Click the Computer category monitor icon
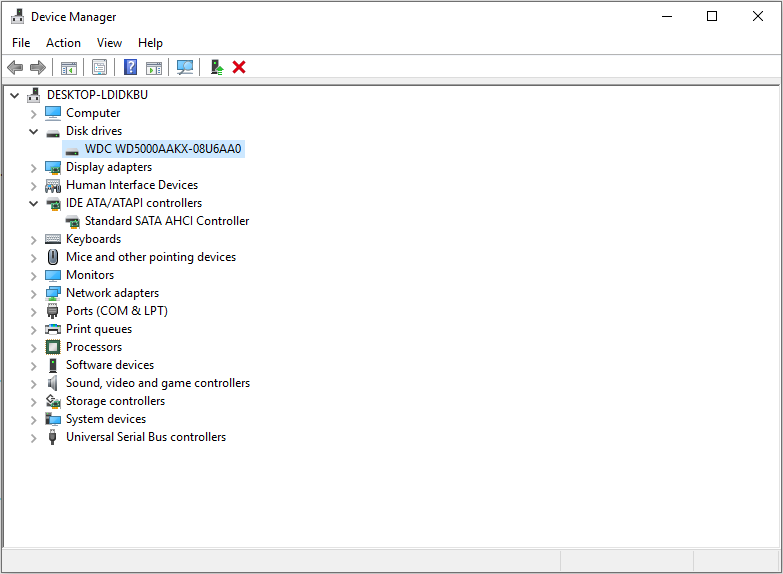 (53, 113)
